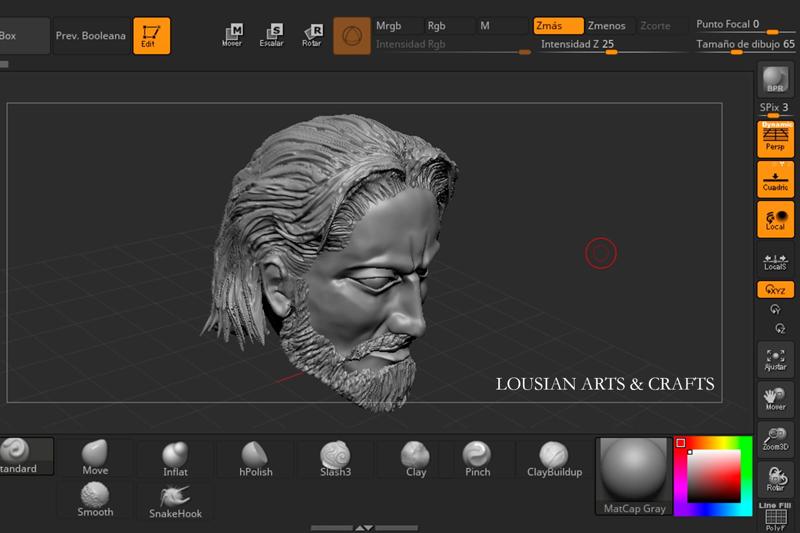Viewport: 800px width, 533px height.
Task: Adjust the Intensidad Rgb slider
Action: pos(453,46)
